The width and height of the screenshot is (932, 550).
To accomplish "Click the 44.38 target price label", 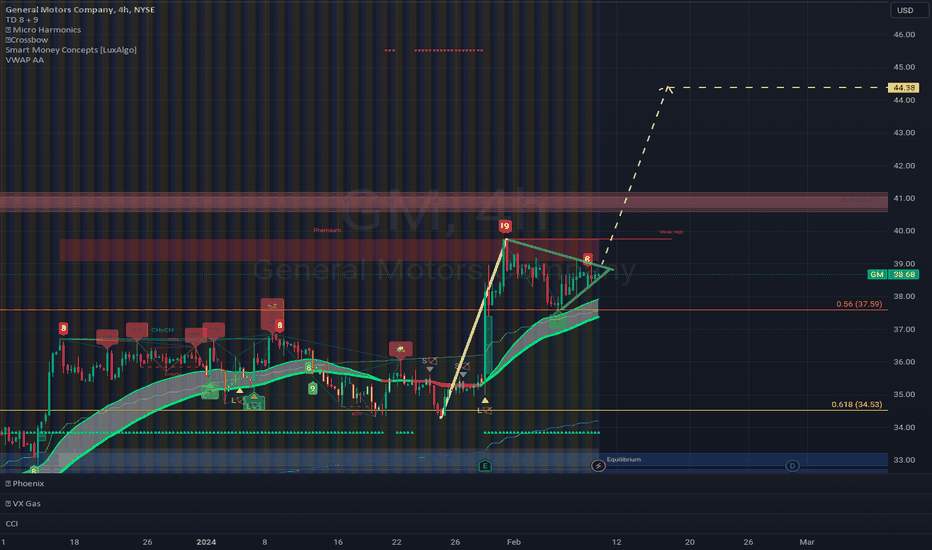I will (x=904, y=88).
